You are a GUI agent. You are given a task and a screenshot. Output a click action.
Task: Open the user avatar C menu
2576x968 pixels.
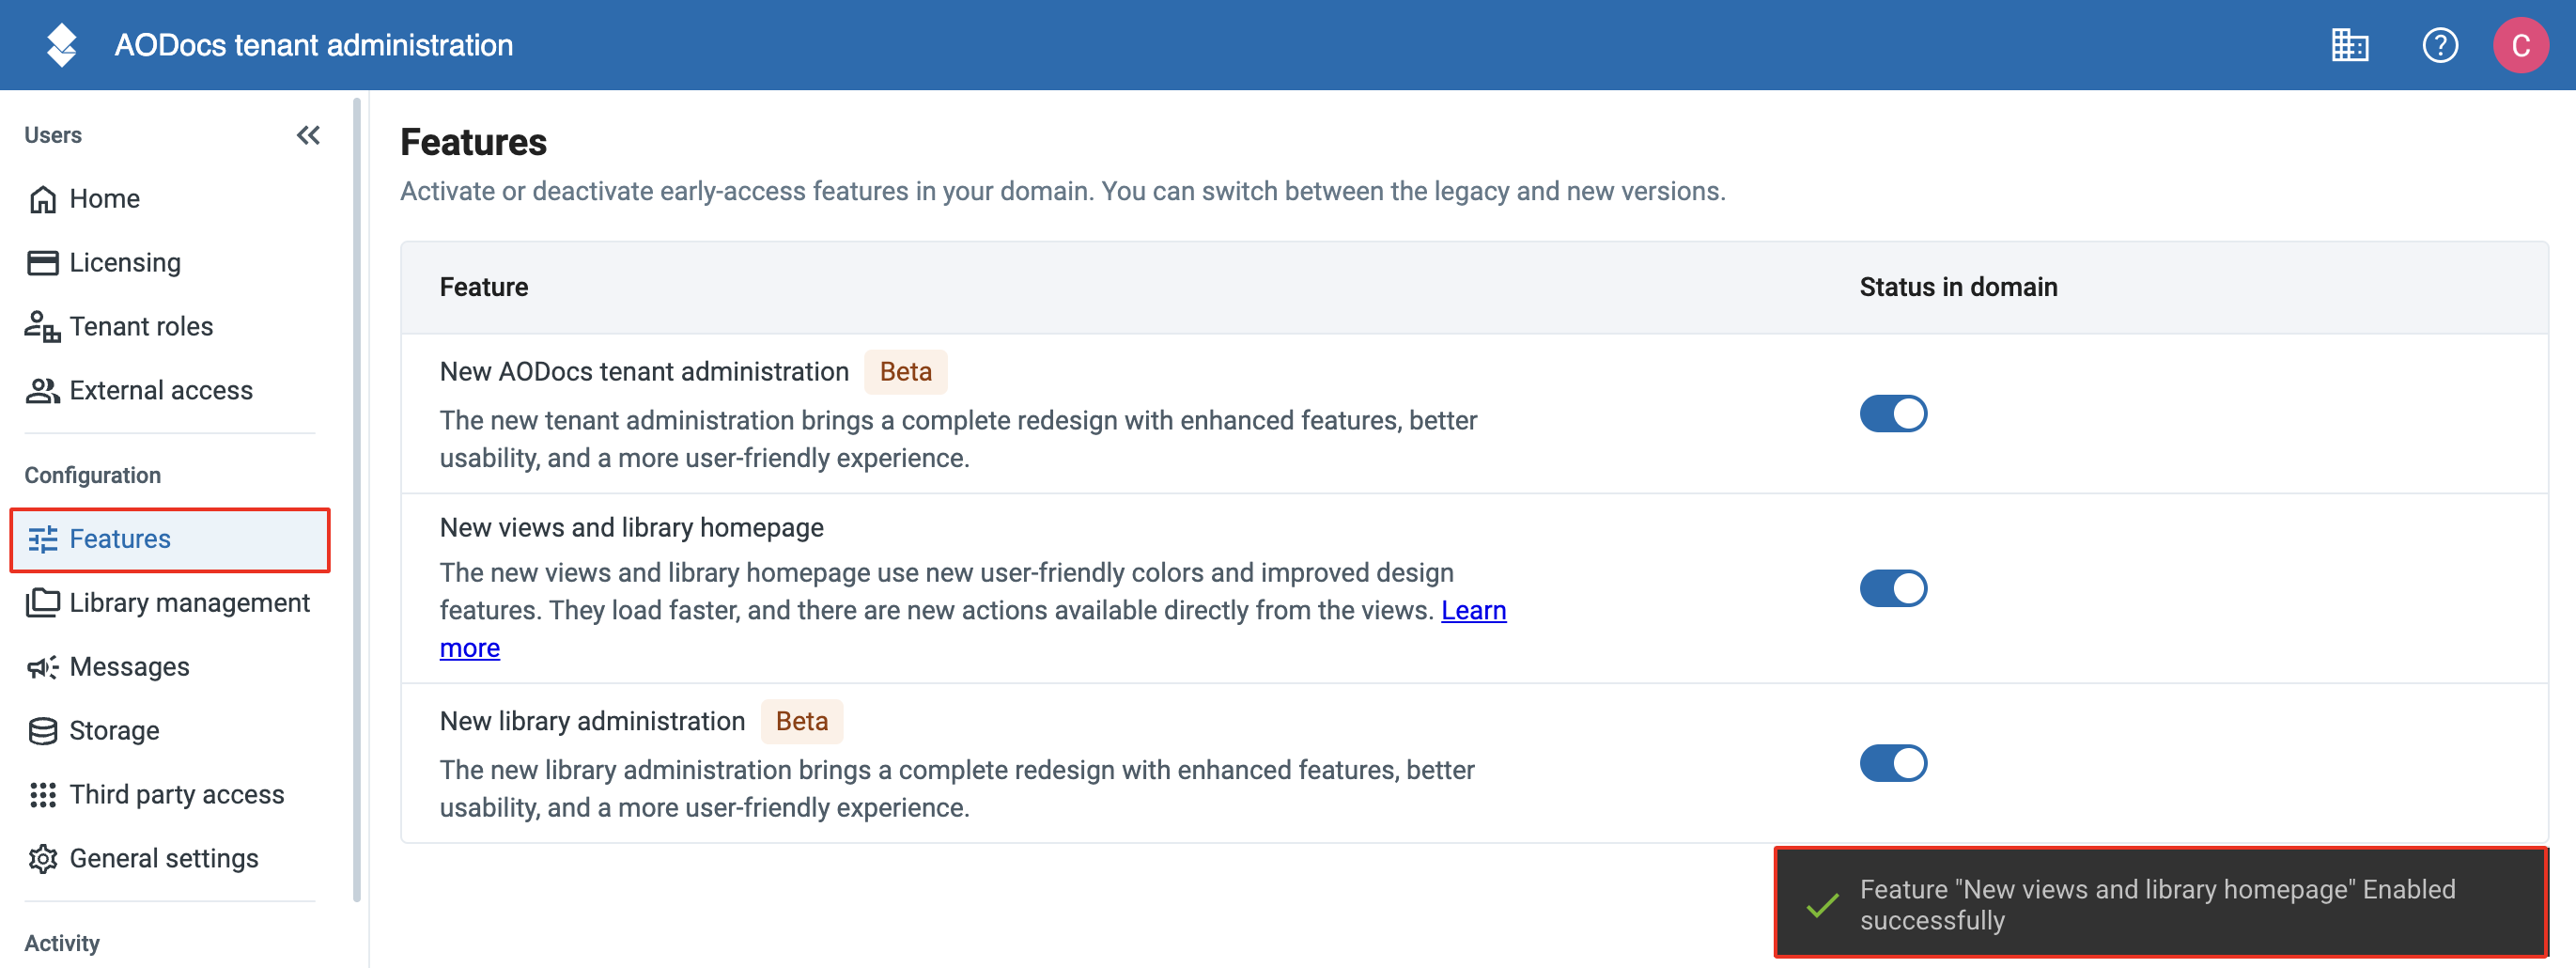pyautogui.click(x=2520, y=45)
